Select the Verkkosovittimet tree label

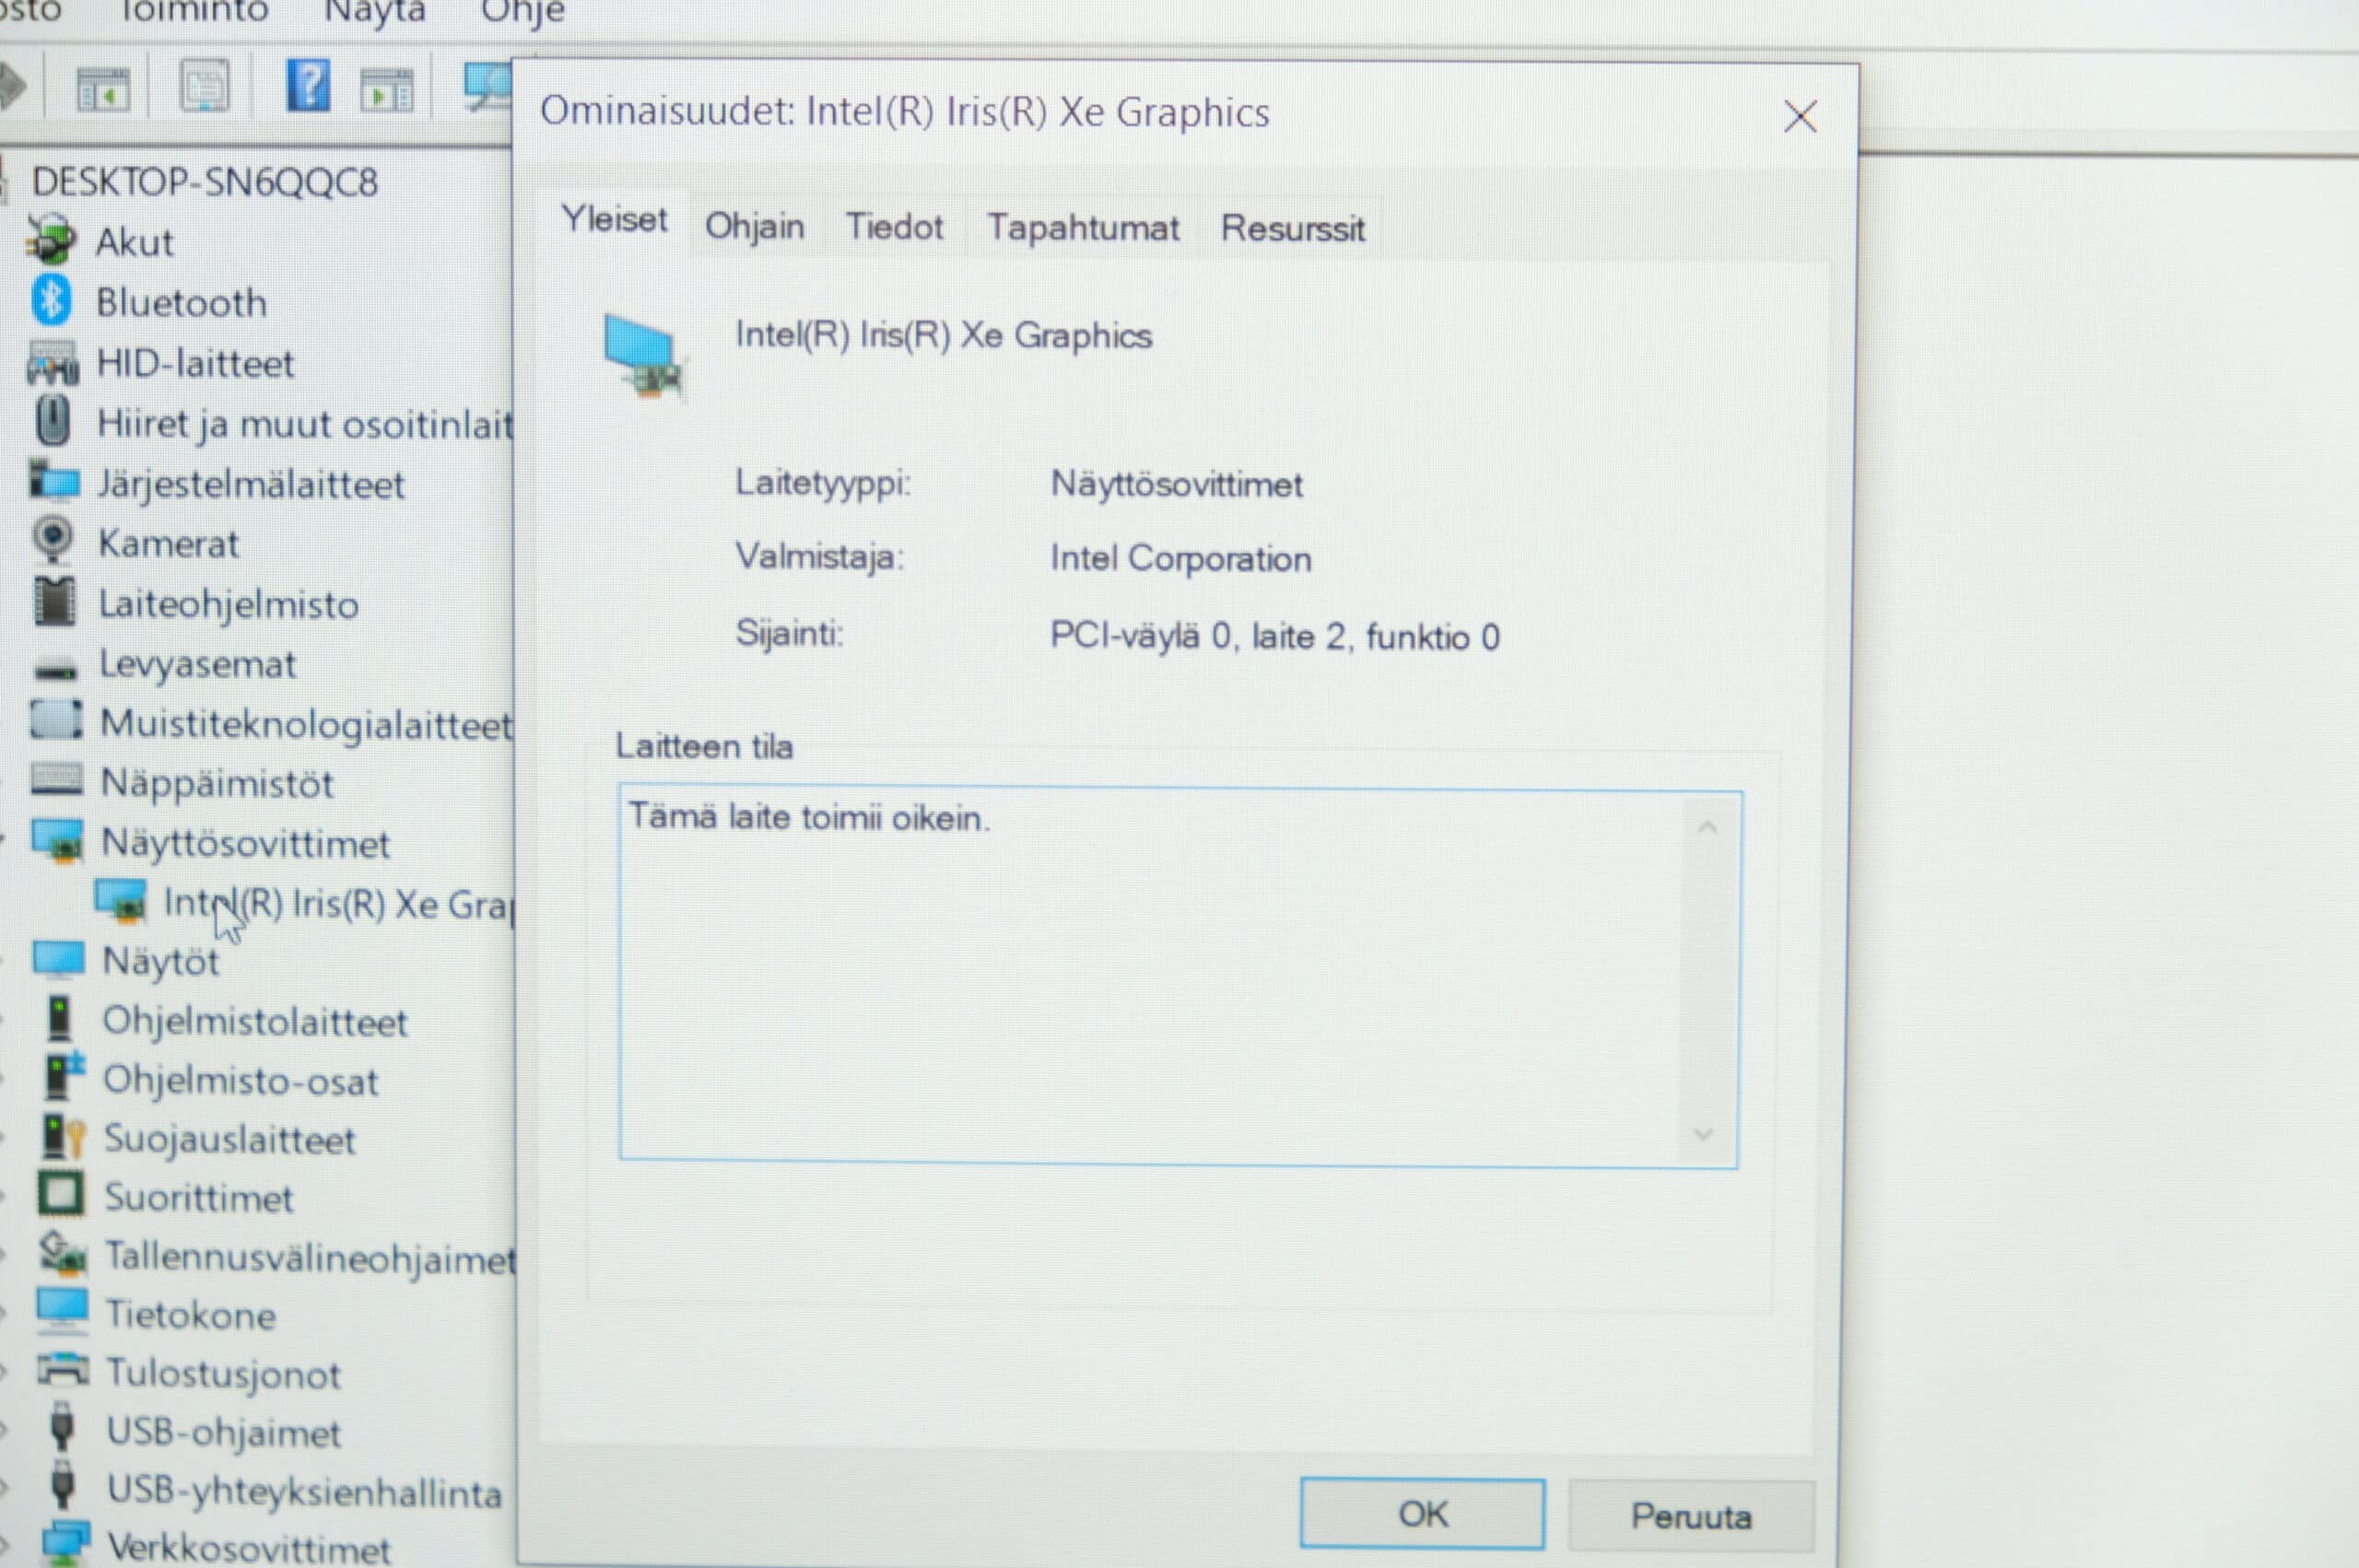click(248, 1548)
